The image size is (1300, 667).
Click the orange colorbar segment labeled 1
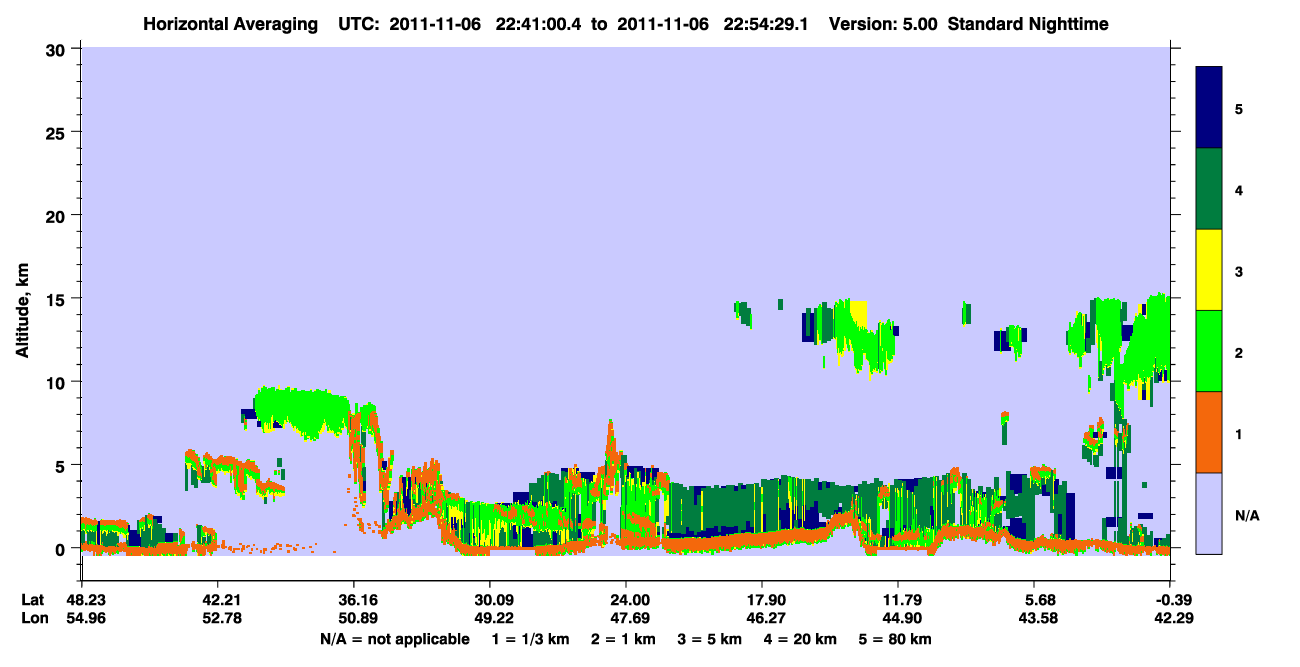1209,432
